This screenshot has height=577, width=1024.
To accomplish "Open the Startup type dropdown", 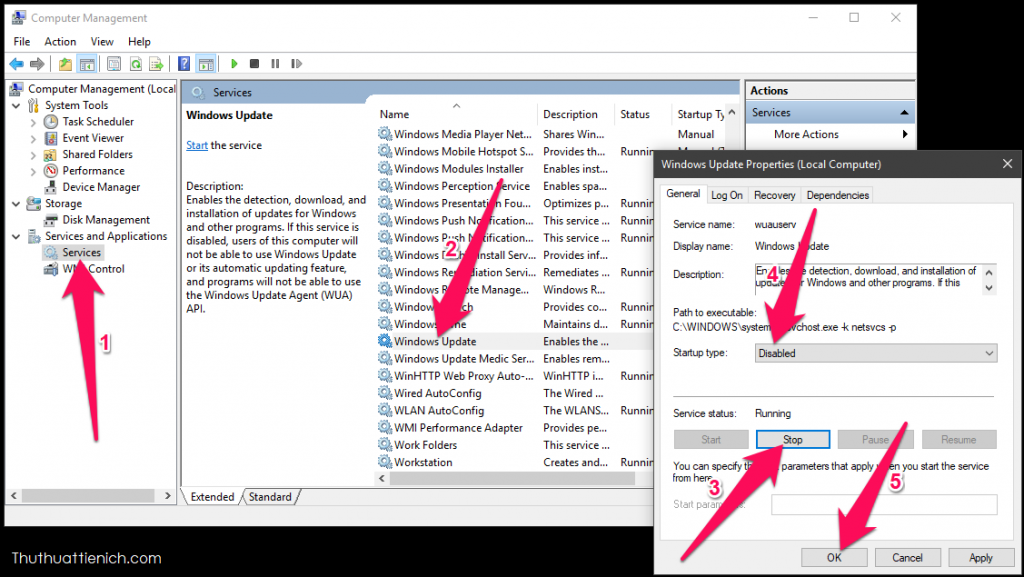I will coord(876,353).
